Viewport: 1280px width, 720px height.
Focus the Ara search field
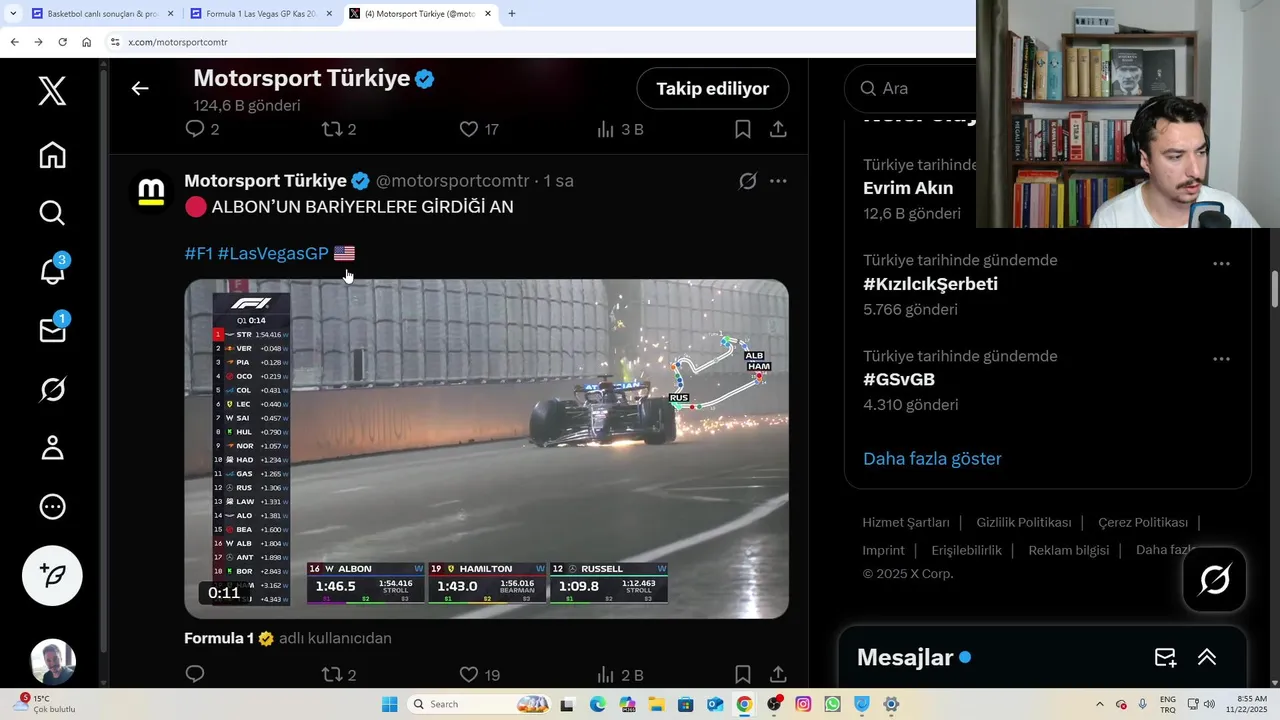(x=910, y=88)
